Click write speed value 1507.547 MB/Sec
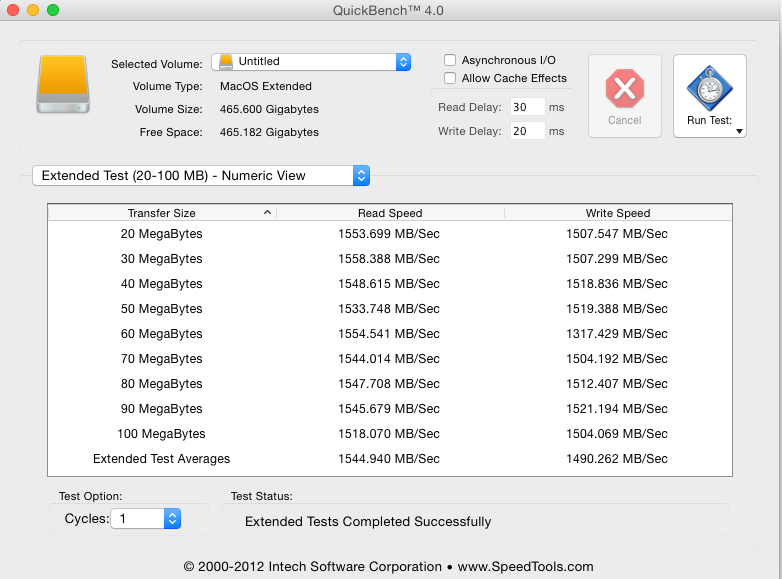This screenshot has height=579, width=782. [x=617, y=234]
